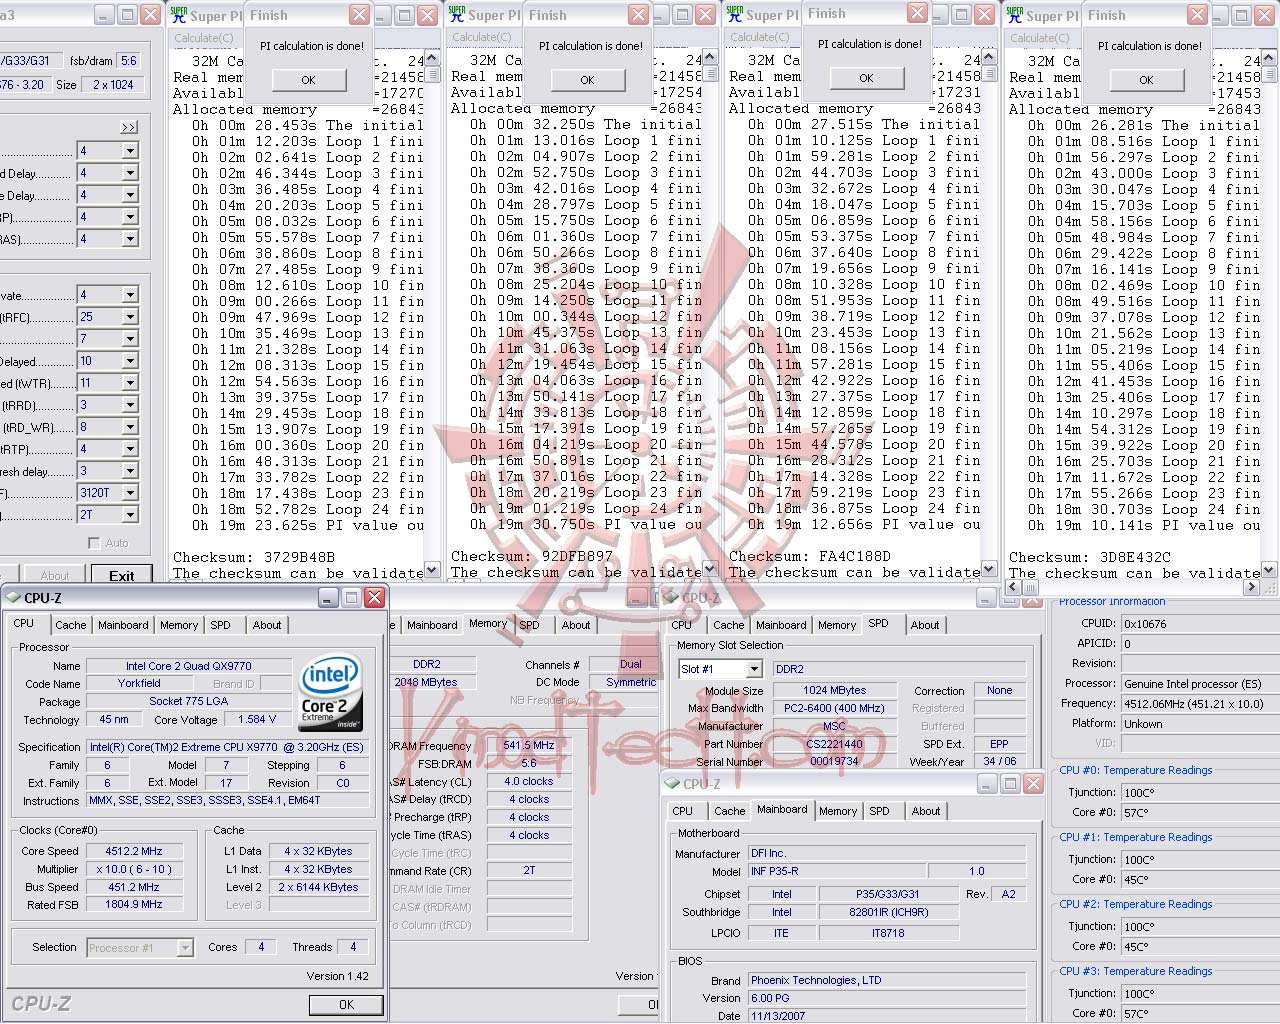Click the processor name Intel Core 2 Quad QX9770
Image resolution: width=1280 pixels, height=1024 pixels.
(189, 666)
